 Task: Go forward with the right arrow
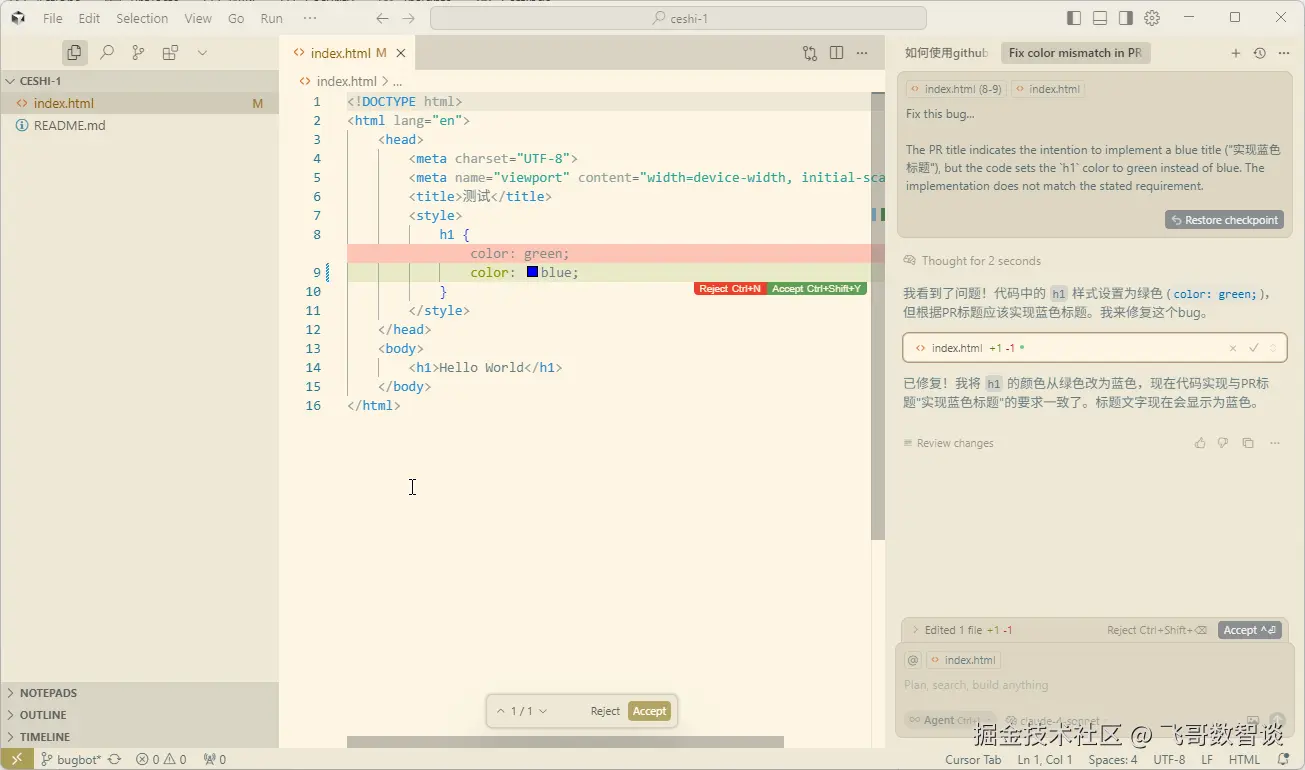click(408, 18)
